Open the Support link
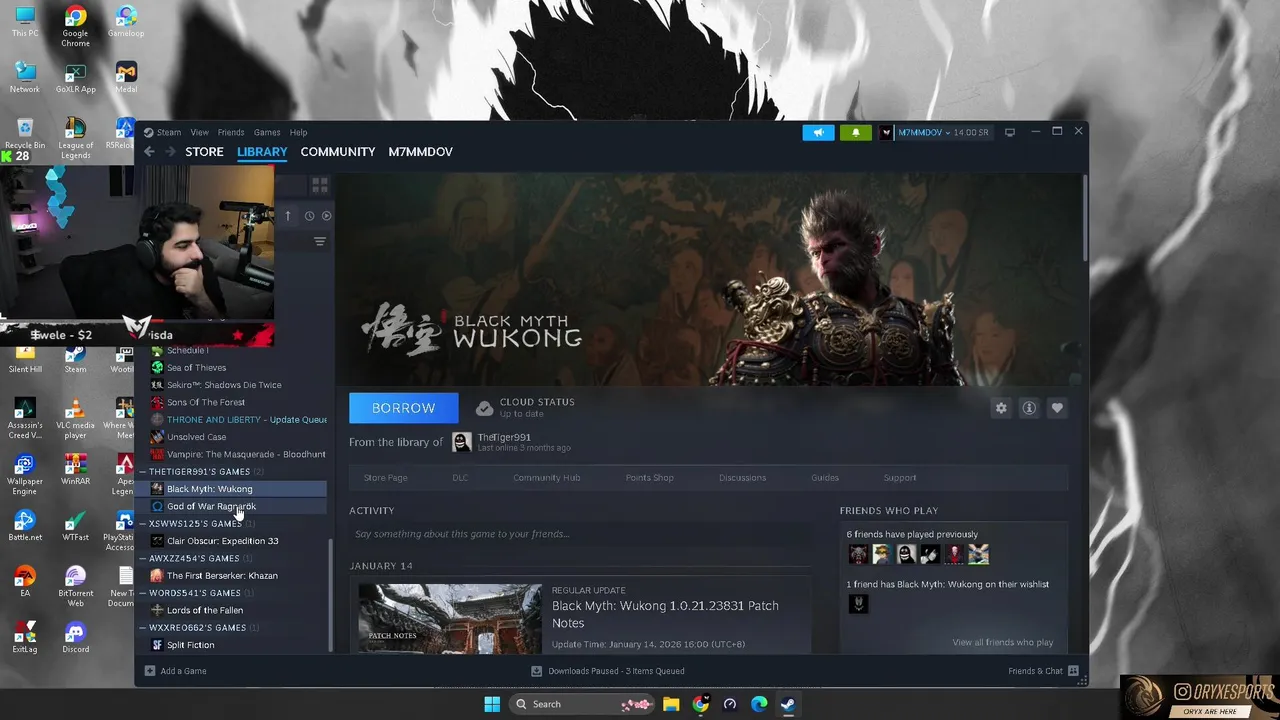 (x=900, y=478)
